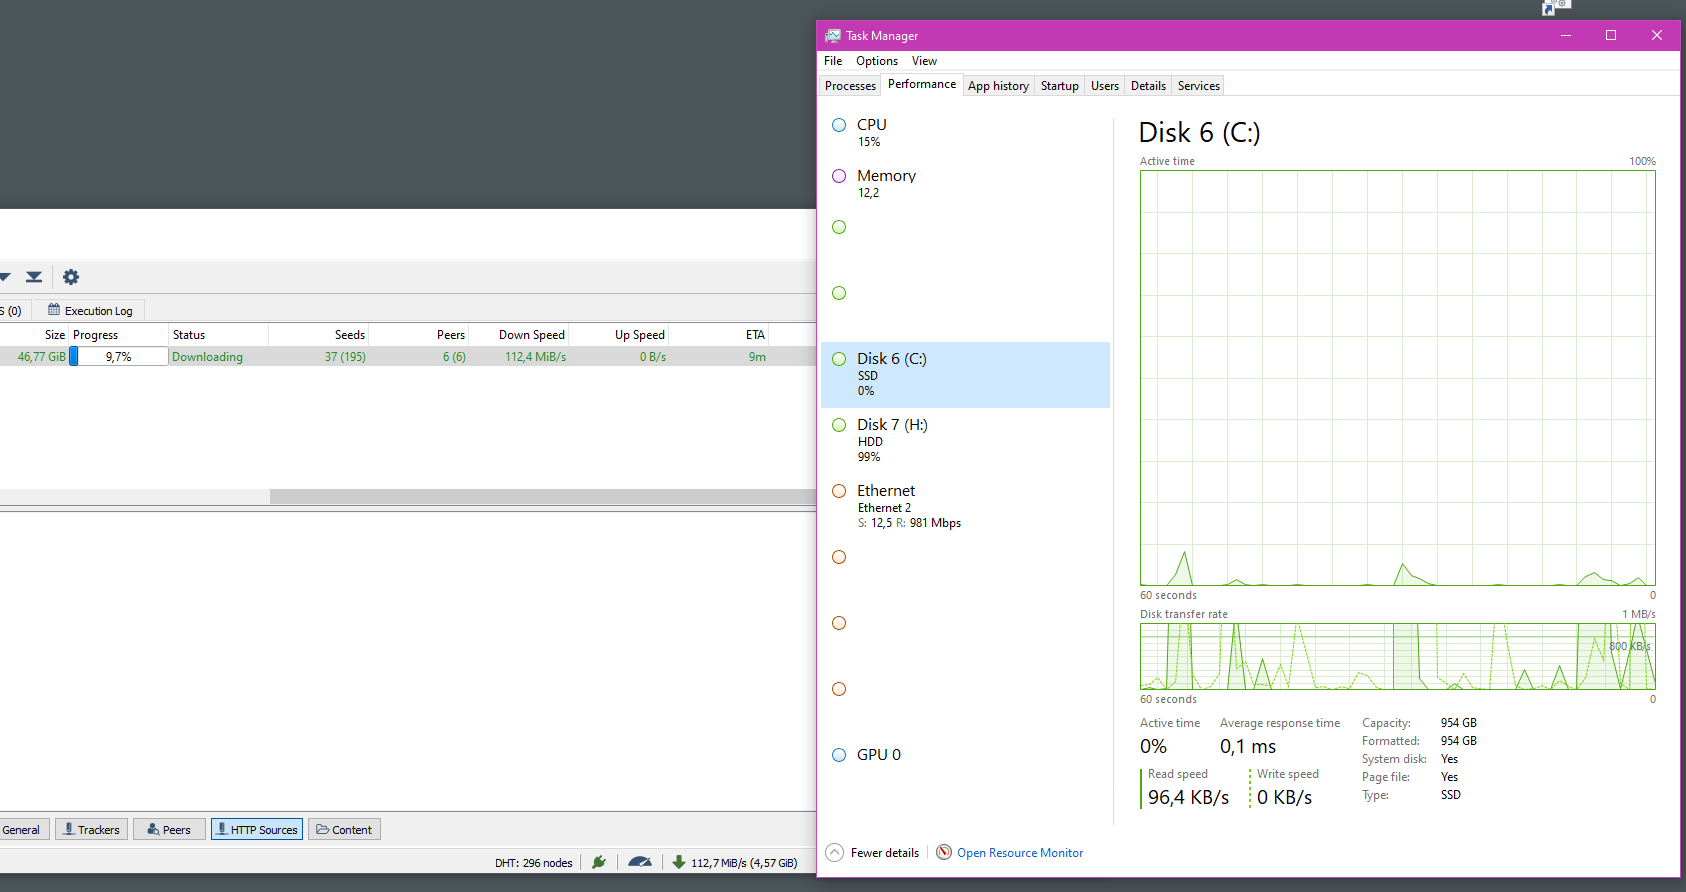
Task: Open the qBittorrent options gear icon
Action: pyautogui.click(x=71, y=277)
